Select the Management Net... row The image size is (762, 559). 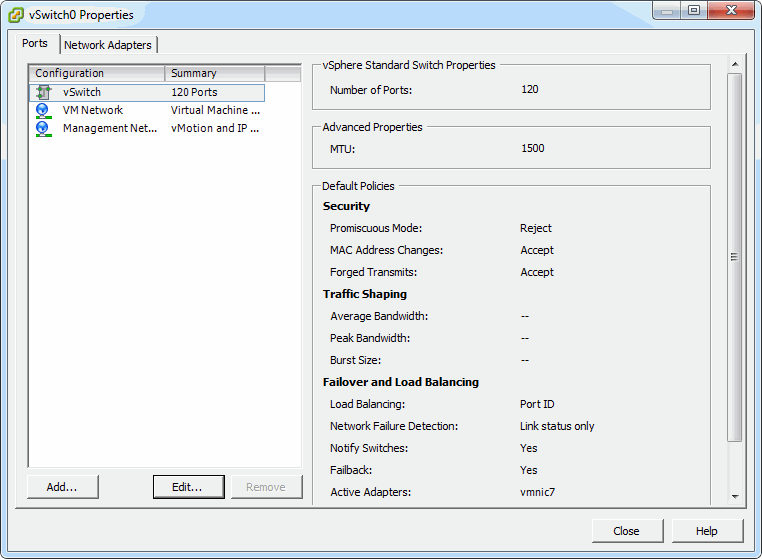(147, 128)
